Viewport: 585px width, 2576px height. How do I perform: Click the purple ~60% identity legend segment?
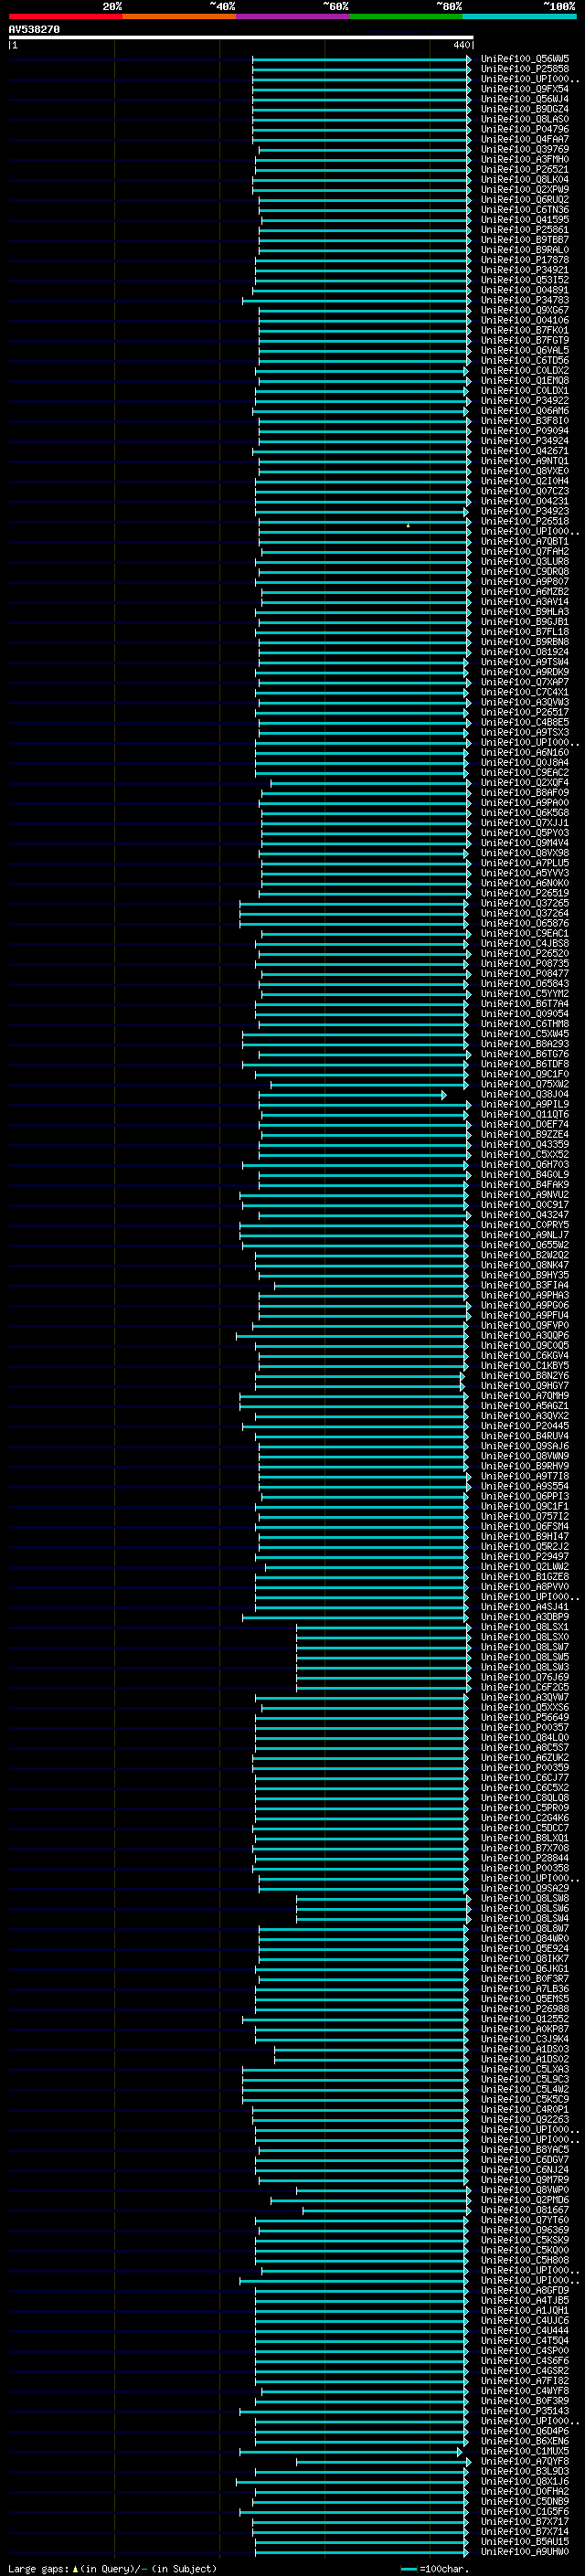[x=293, y=16]
